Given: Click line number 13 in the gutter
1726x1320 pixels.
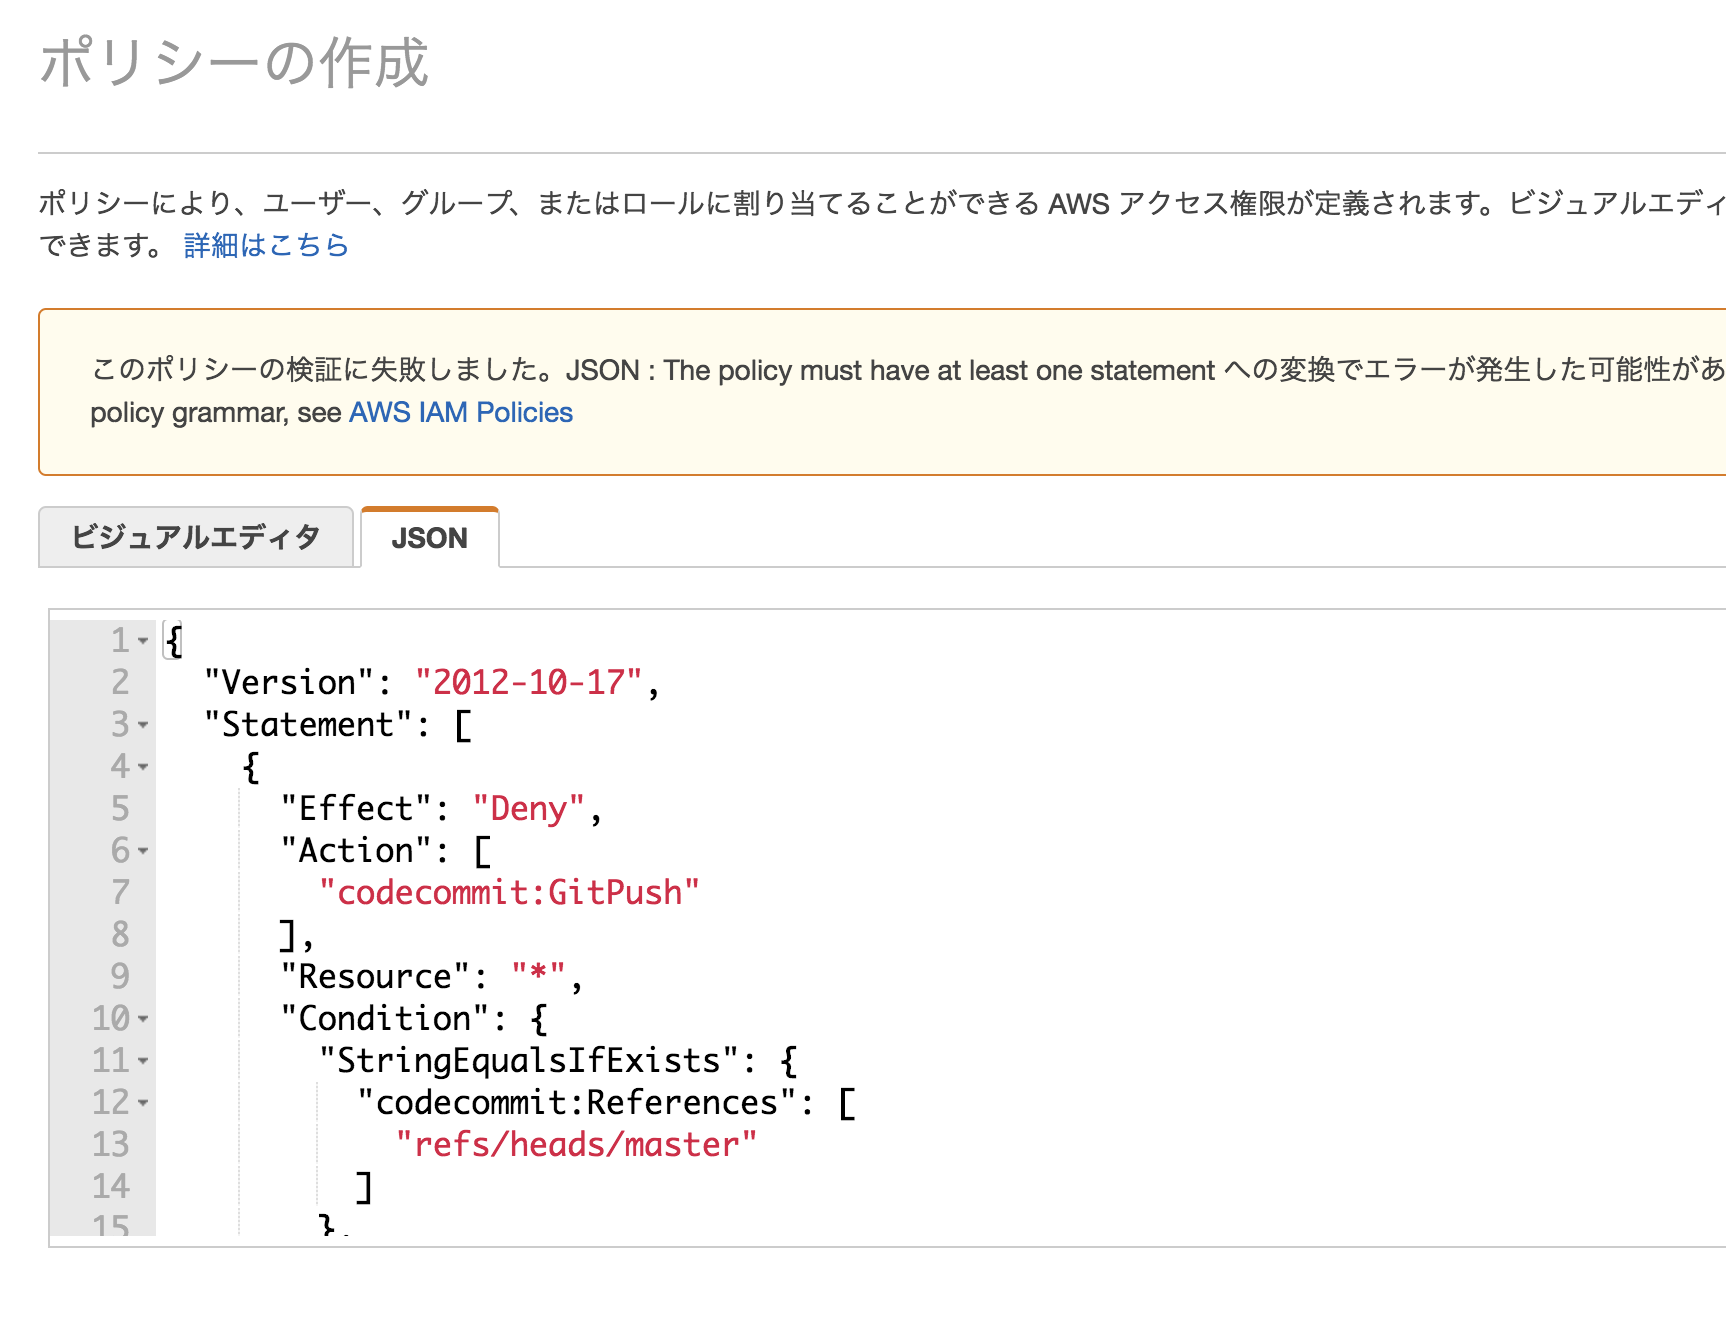Looking at the screenshot, I should point(110,1145).
